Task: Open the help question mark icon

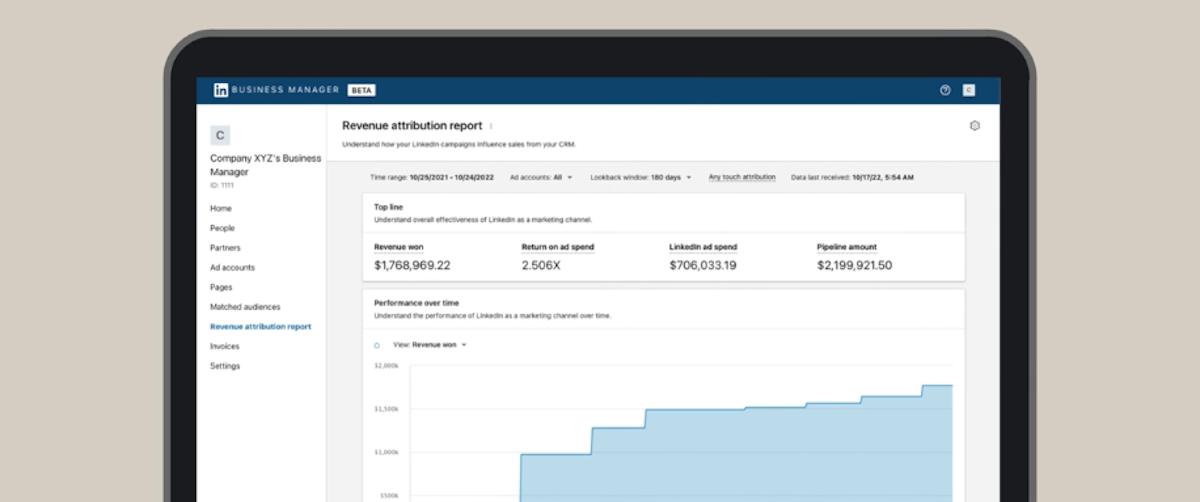Action: pyautogui.click(x=945, y=90)
